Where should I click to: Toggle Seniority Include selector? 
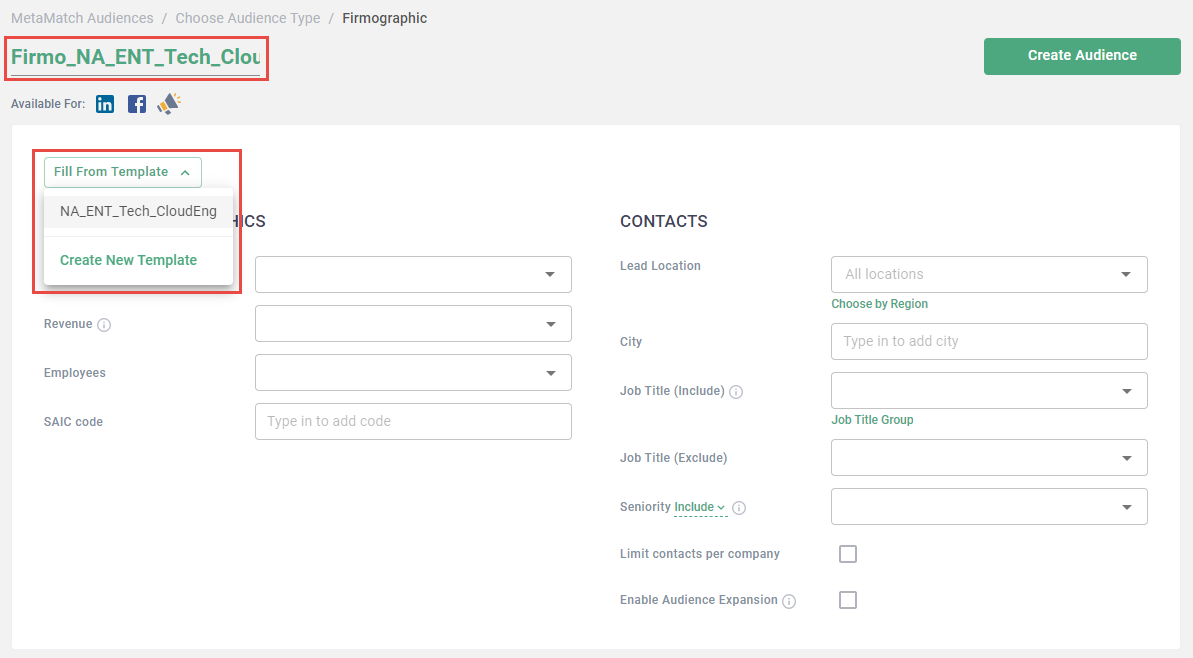699,508
